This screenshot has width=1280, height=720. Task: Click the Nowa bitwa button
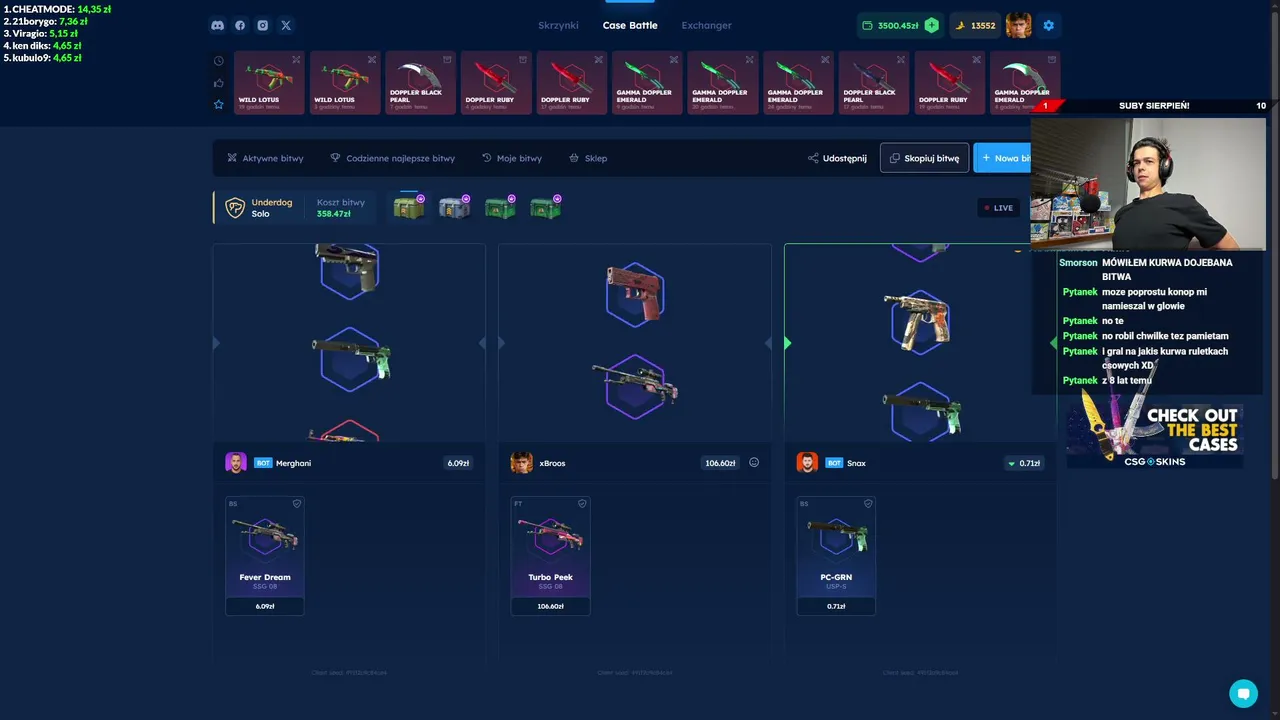click(1002, 158)
